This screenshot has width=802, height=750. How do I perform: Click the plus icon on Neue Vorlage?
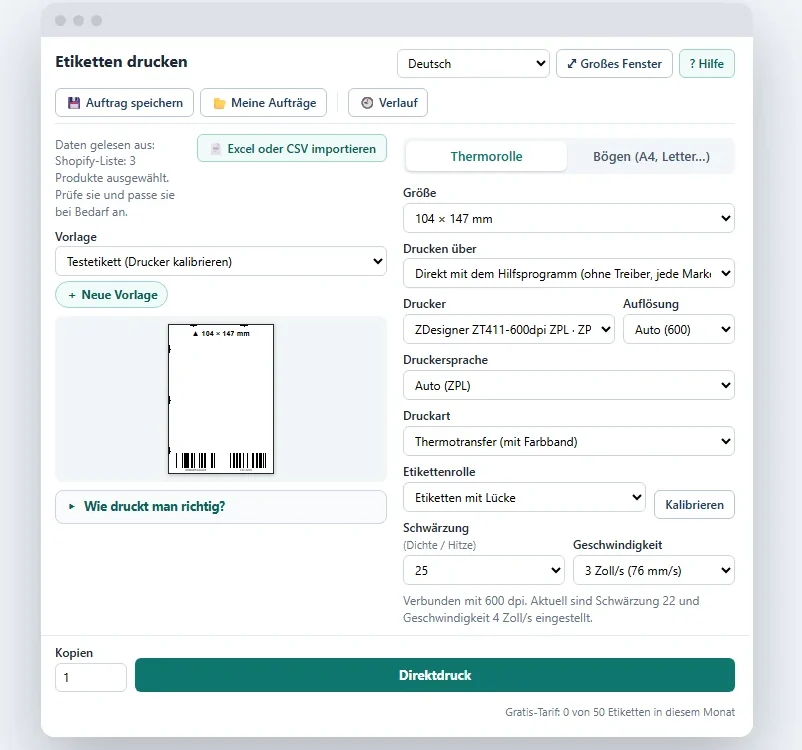point(72,295)
